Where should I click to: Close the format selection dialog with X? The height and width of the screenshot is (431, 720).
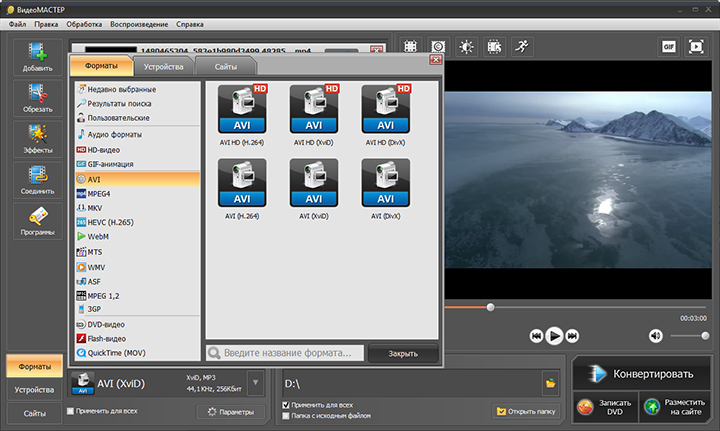pos(436,60)
